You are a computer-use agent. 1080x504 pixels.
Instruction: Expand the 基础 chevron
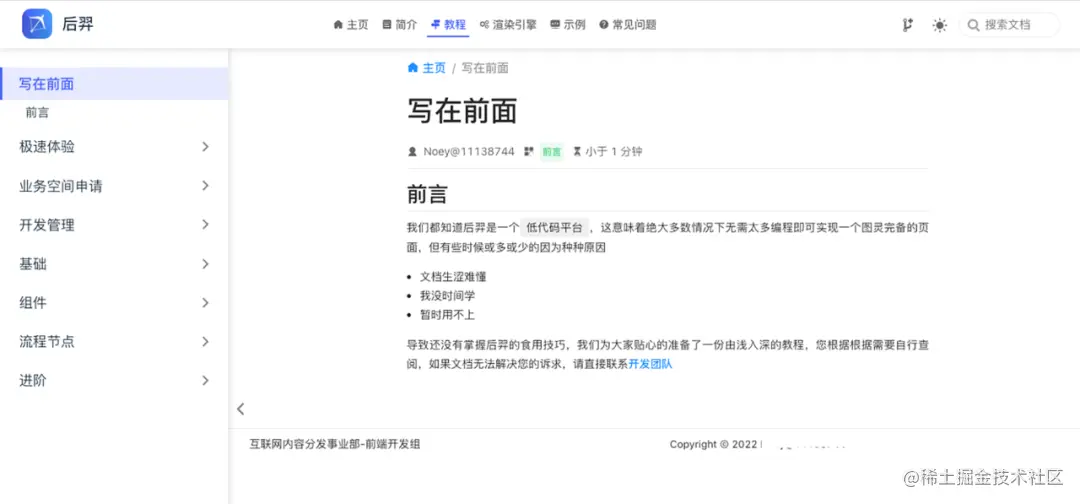click(x=205, y=264)
